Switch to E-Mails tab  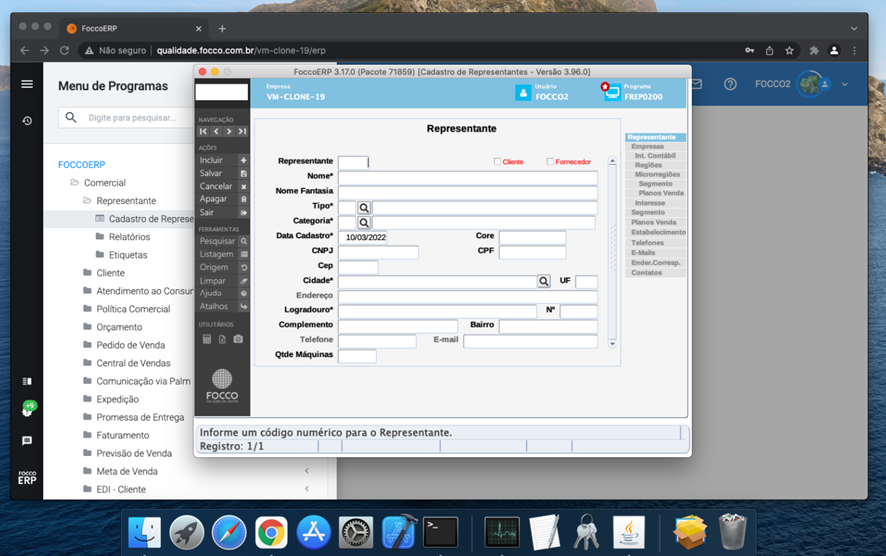(x=655, y=253)
